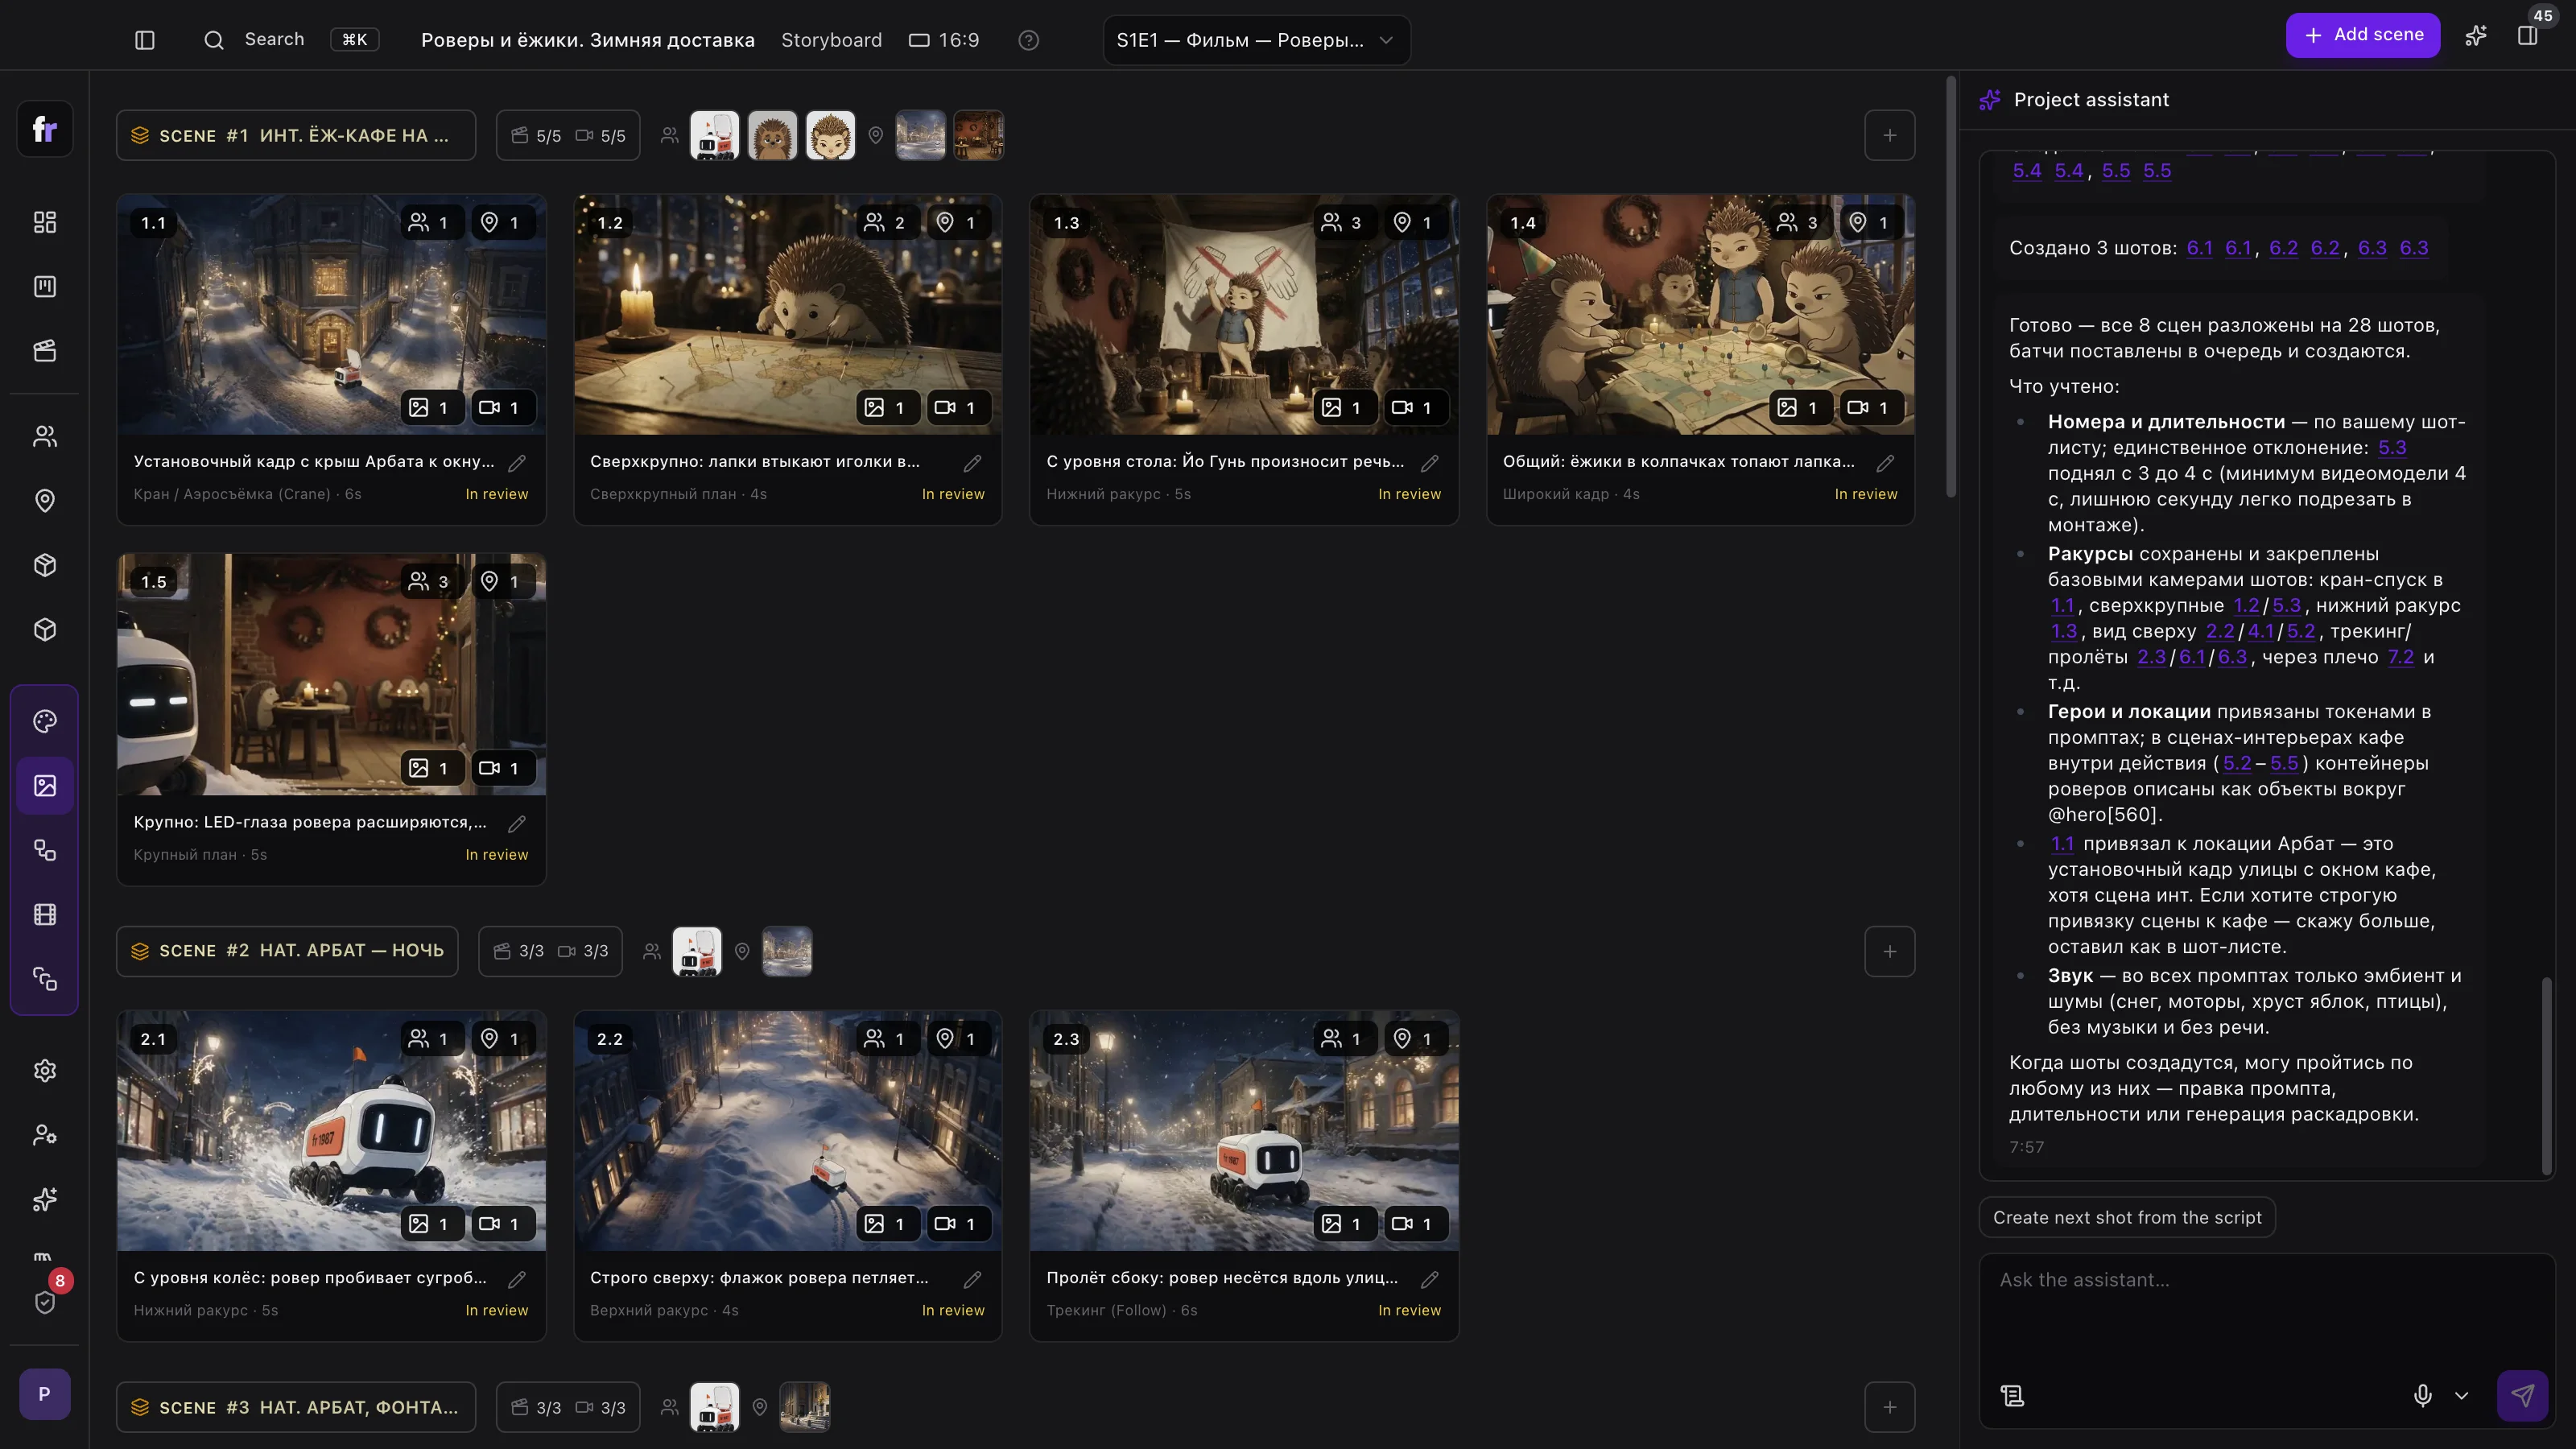Screen dimensions: 2576x1449
Task: Click the Add scene button
Action: click(x=2362, y=35)
